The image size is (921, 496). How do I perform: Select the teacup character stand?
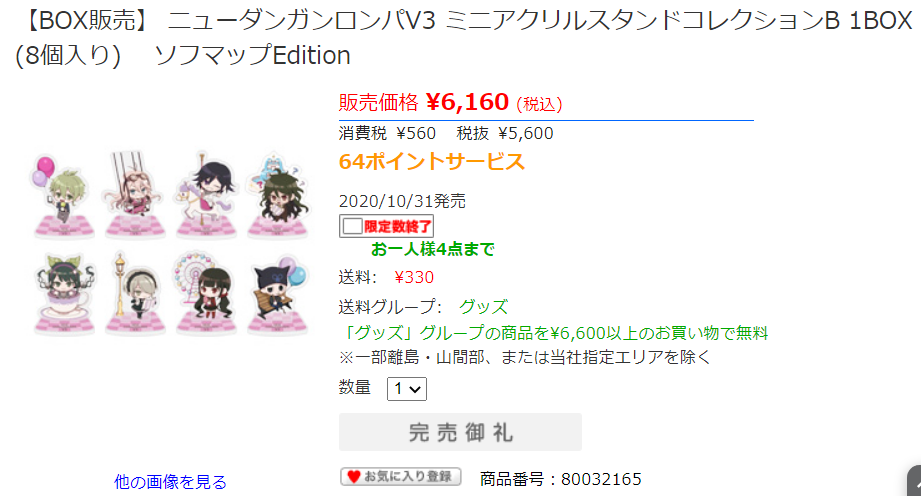coord(63,293)
